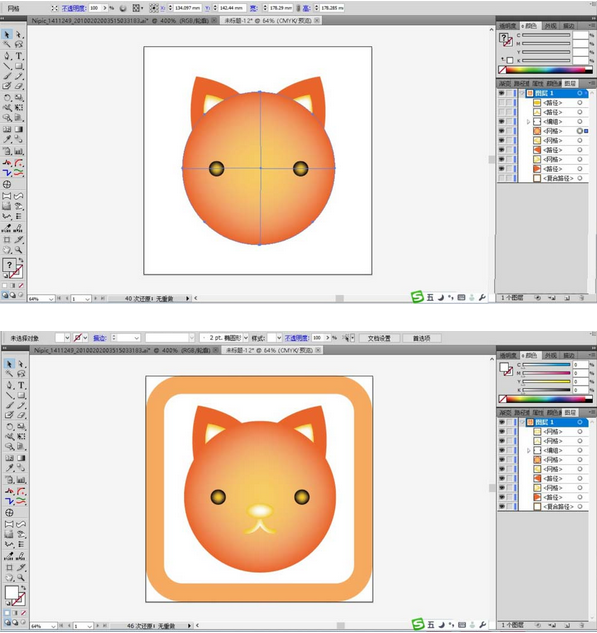
Task: Expand the 编组 group in upper Layers panel
Action: click(528, 122)
